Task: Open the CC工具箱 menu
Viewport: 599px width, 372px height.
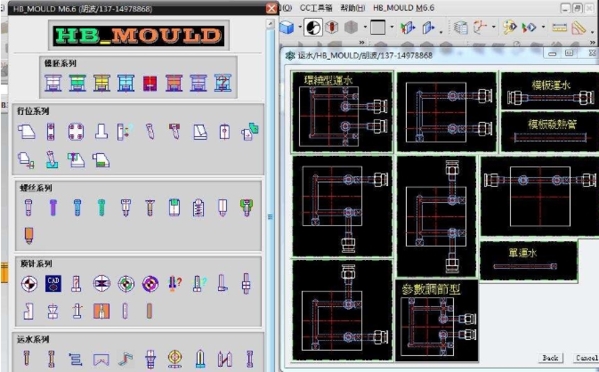Action: [316, 8]
